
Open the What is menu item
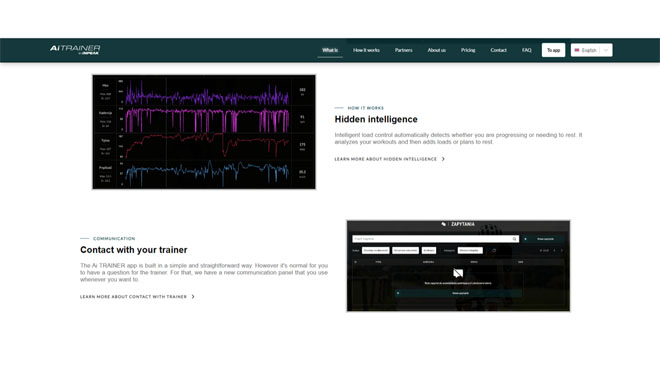click(x=330, y=50)
